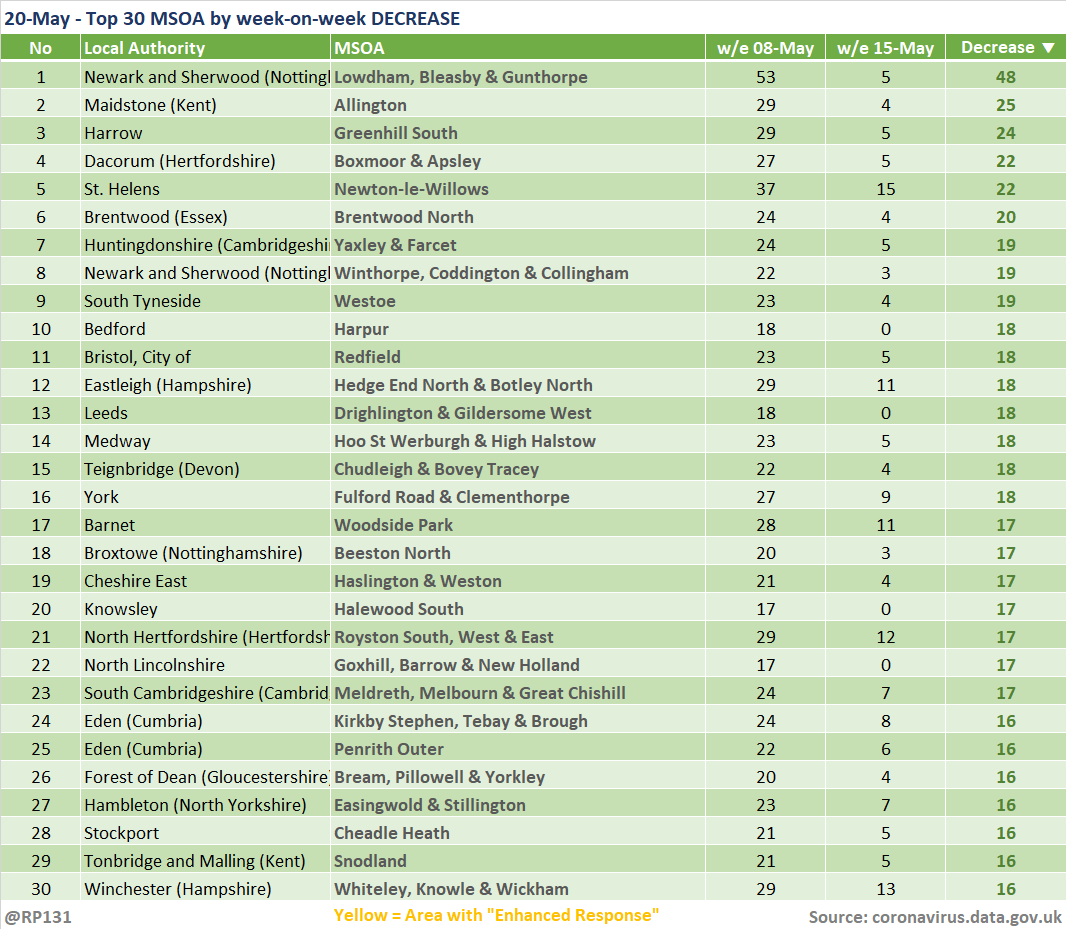Click the w/e 15-May column header
Image resolution: width=1066 pixels, height=929 pixels.
885,48
